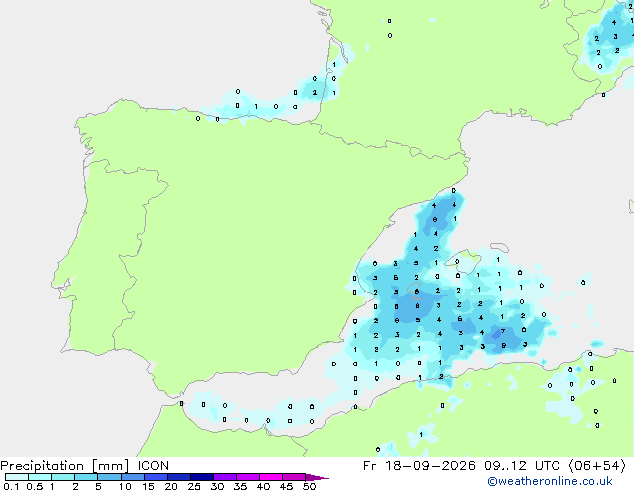Viewport: 634px width, 490px height.
Task: Click the forecast date 18-09-2026 label
Action: pos(431,466)
